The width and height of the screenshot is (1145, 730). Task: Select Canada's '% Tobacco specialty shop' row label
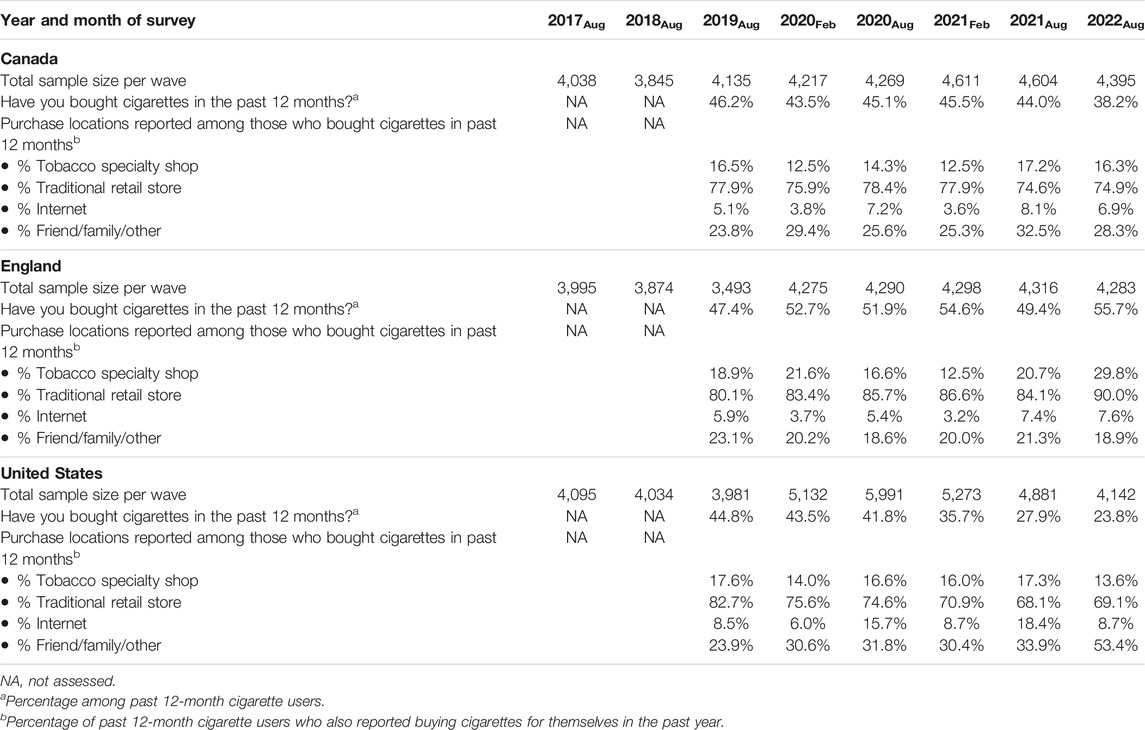[100, 166]
